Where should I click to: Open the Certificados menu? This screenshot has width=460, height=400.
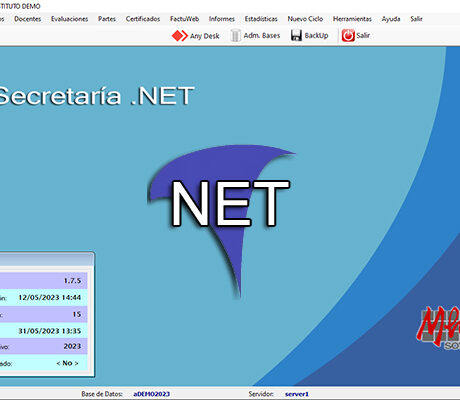[143, 19]
